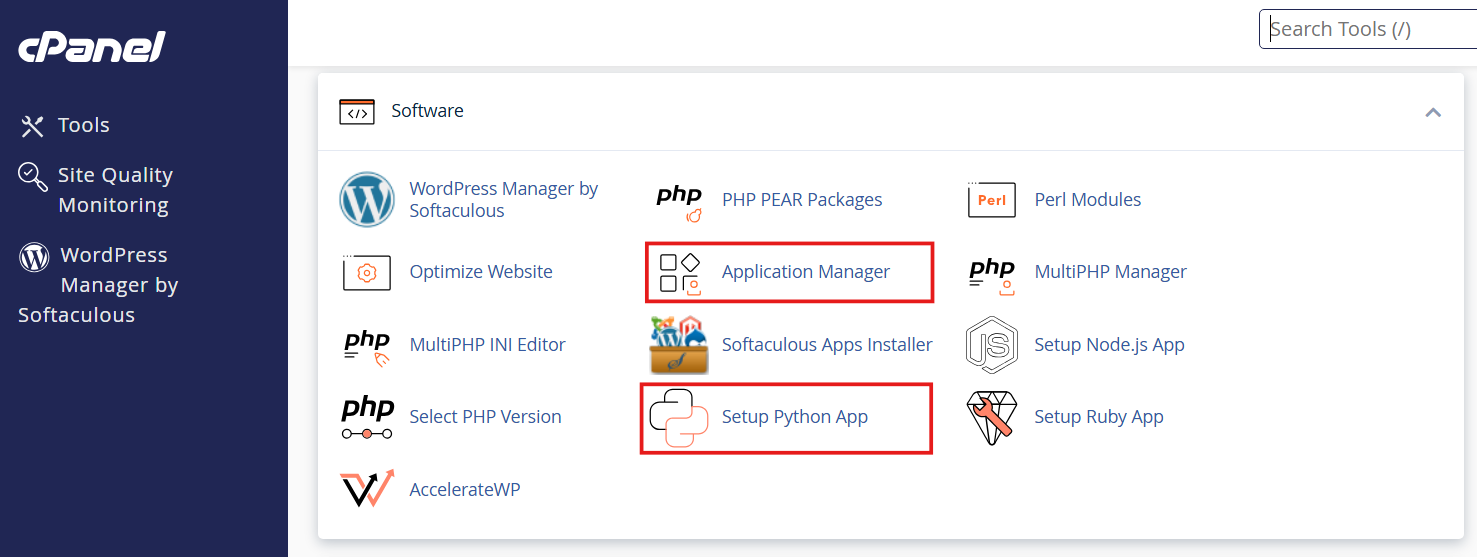The width and height of the screenshot is (1477, 557).
Task: Click the Software section code icon
Action: coord(357,111)
